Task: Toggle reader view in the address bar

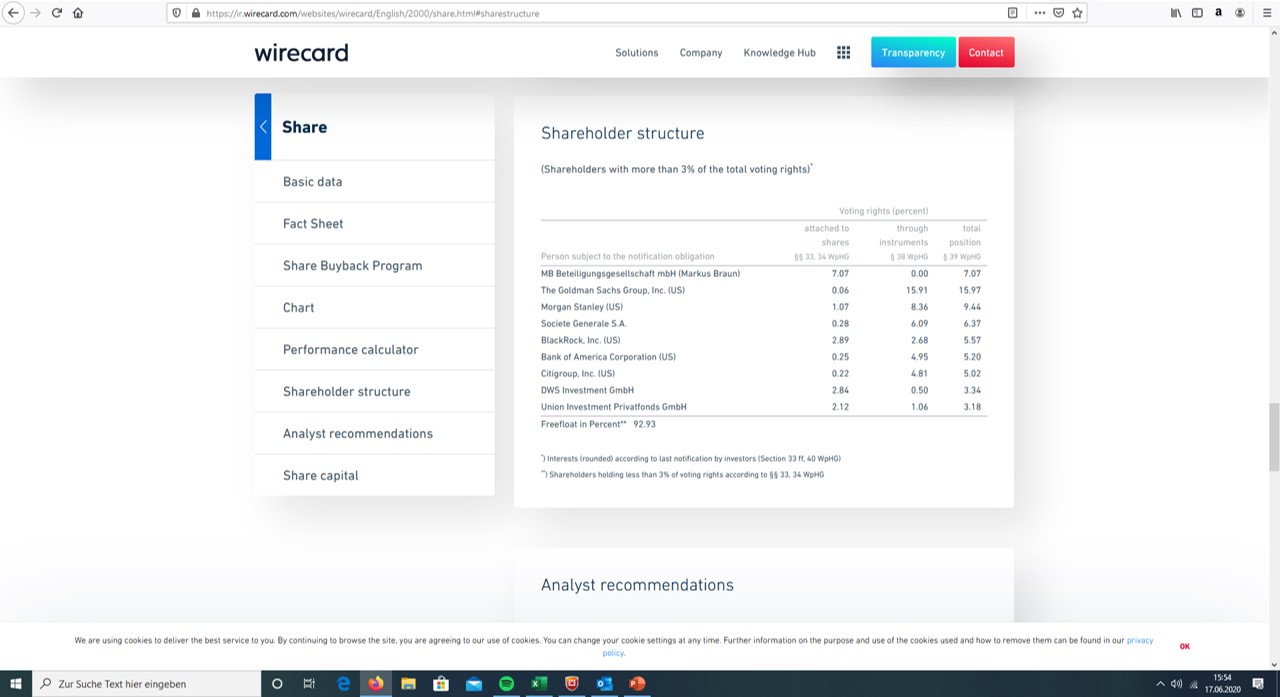Action: pyautogui.click(x=1013, y=13)
